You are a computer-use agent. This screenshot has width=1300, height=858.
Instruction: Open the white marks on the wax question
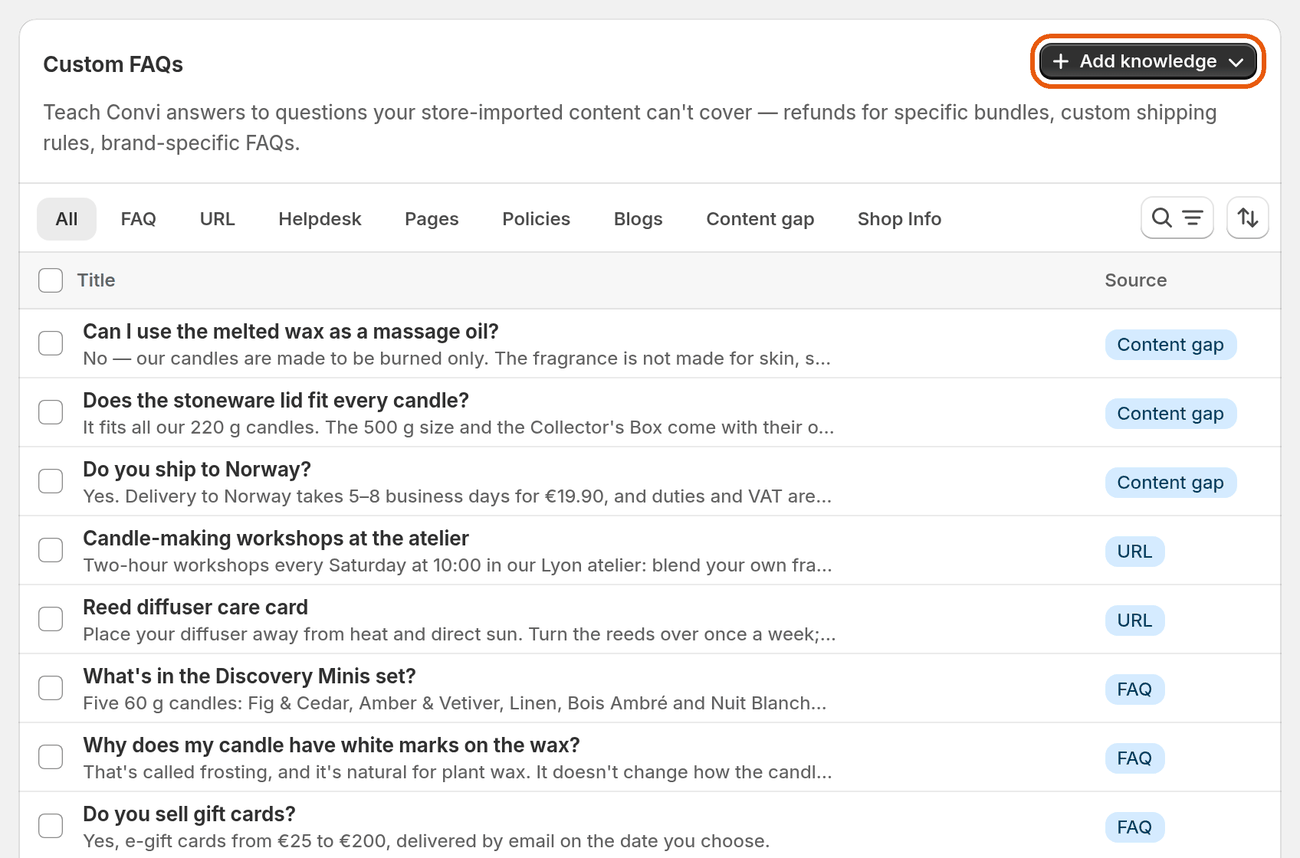pos(331,746)
